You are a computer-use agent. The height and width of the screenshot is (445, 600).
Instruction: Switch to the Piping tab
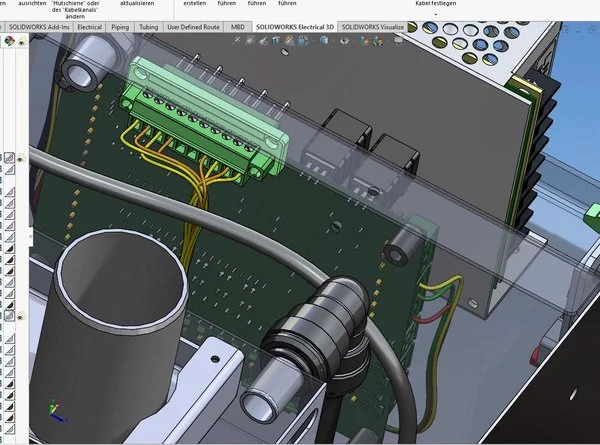(x=120, y=28)
